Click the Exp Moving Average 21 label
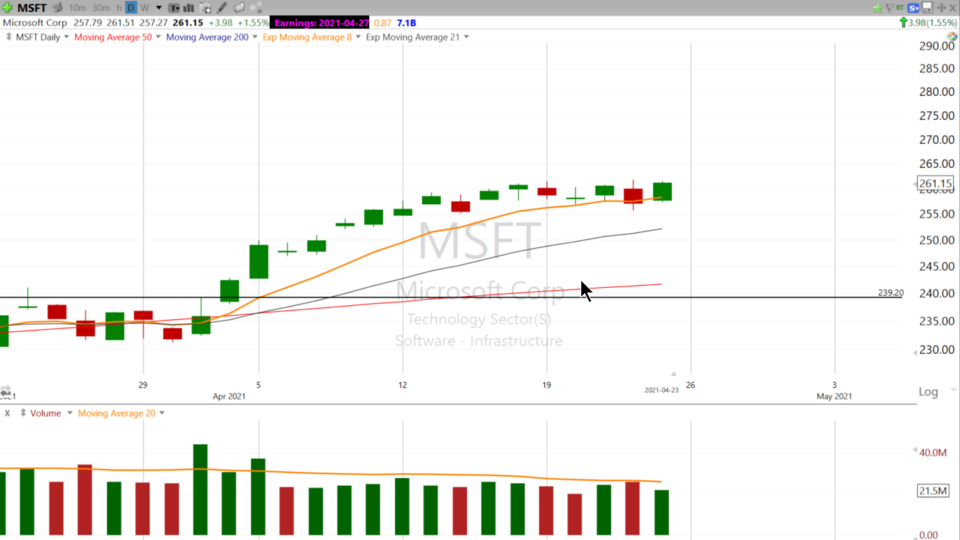The height and width of the screenshot is (540, 960). (413, 37)
